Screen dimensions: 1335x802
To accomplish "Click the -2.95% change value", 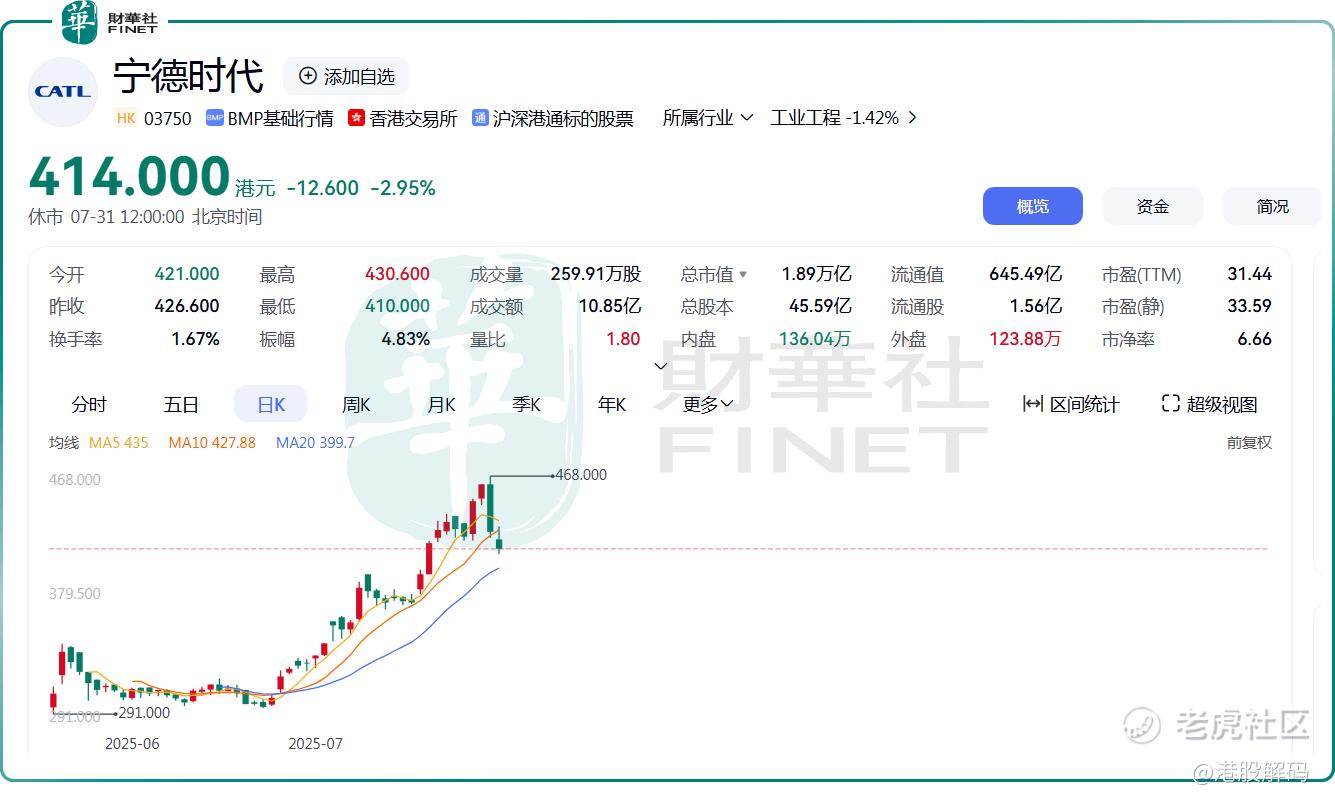I will tap(403, 188).
